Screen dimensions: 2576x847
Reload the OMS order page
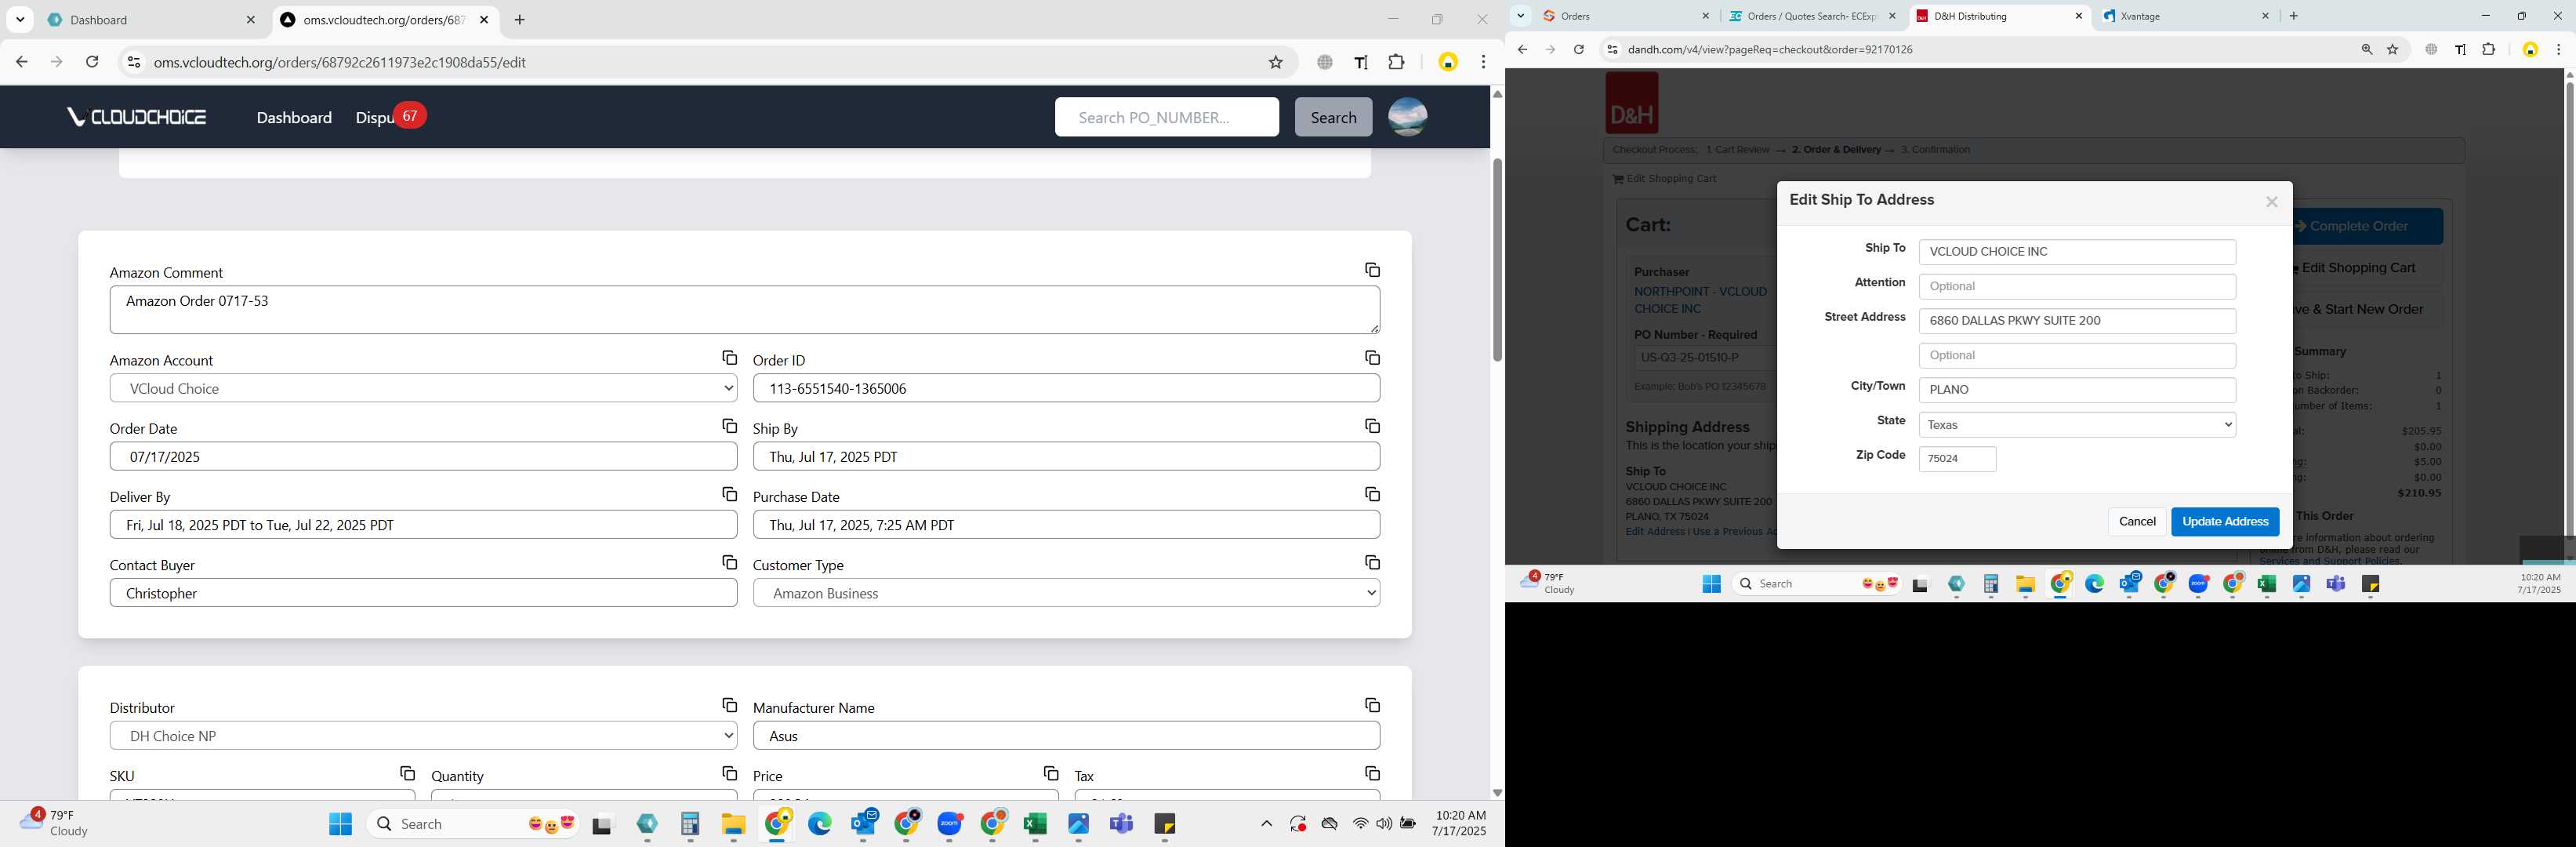click(x=92, y=62)
